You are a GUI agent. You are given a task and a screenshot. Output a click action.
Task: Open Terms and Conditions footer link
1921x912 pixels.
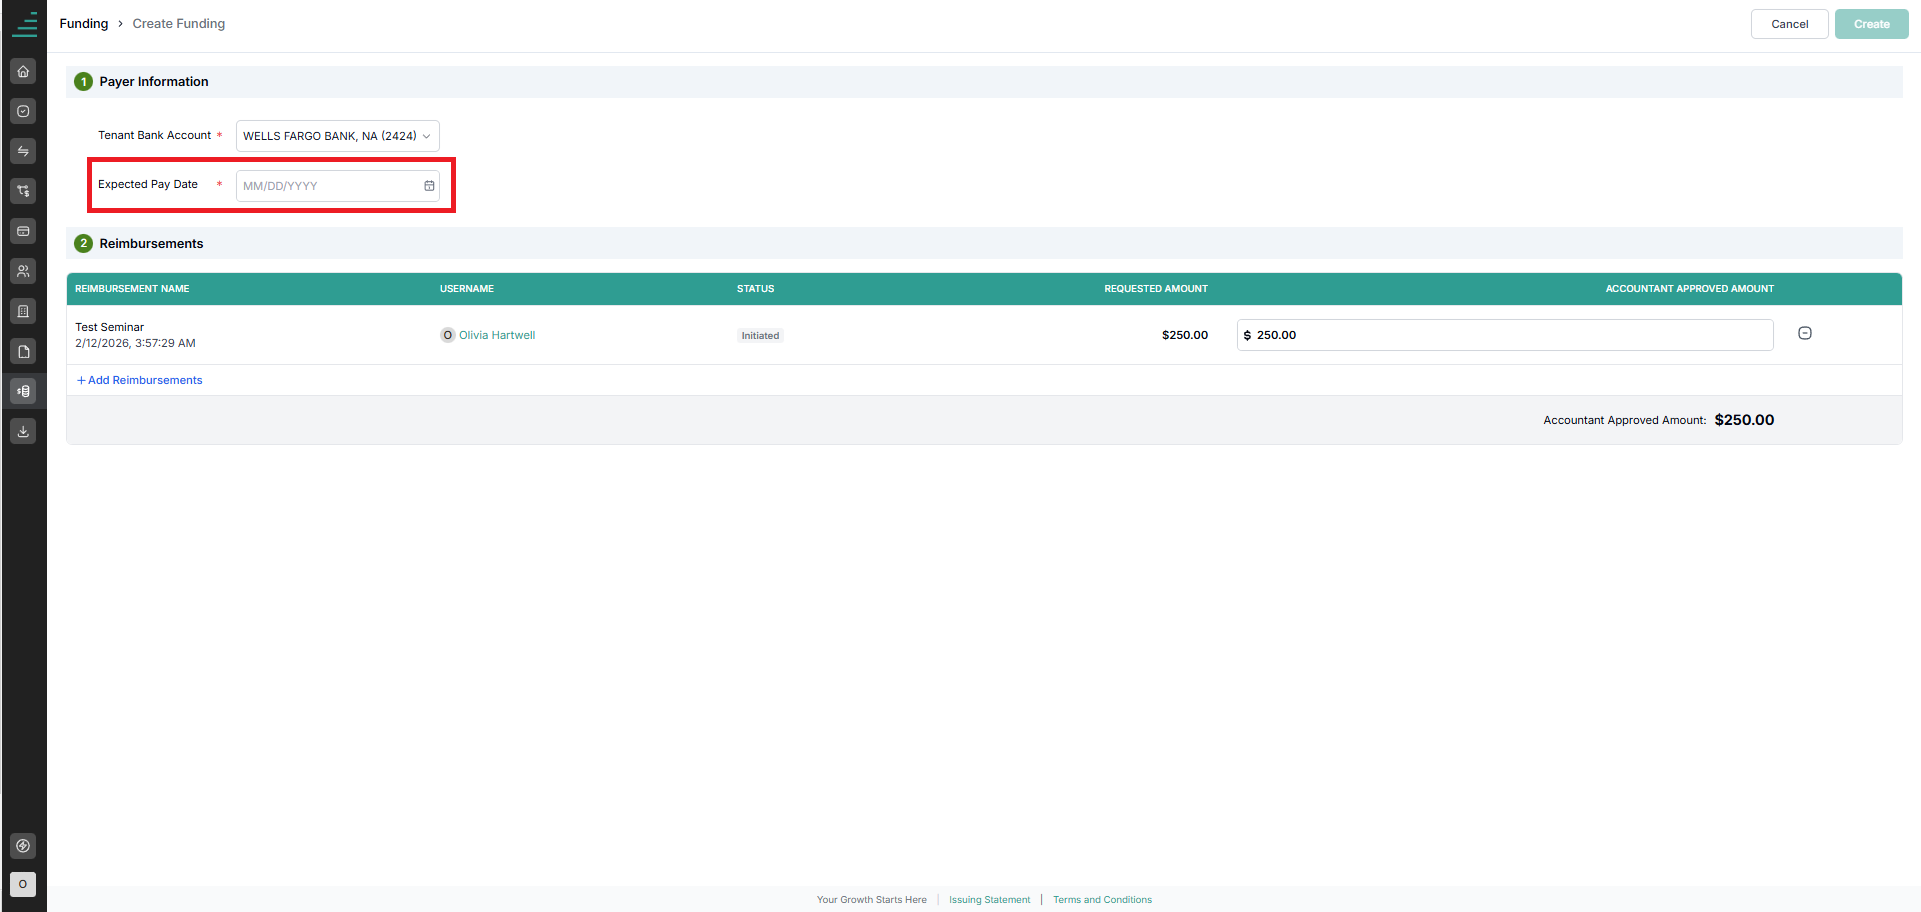[x=1102, y=900]
